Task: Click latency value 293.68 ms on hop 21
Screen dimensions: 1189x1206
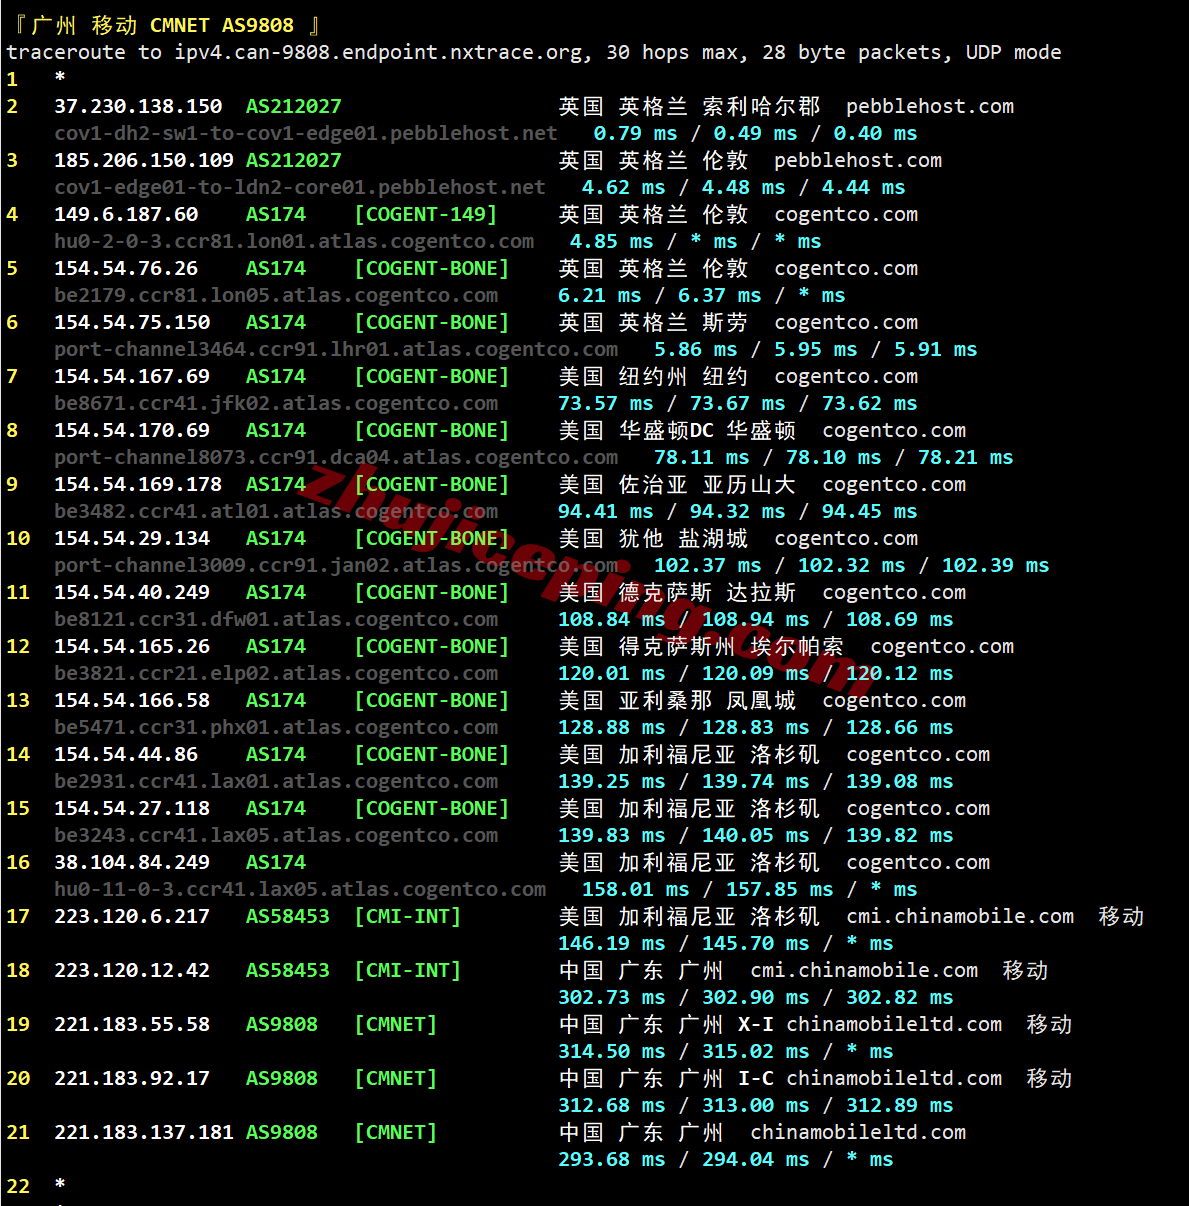Action: [x=611, y=1159]
